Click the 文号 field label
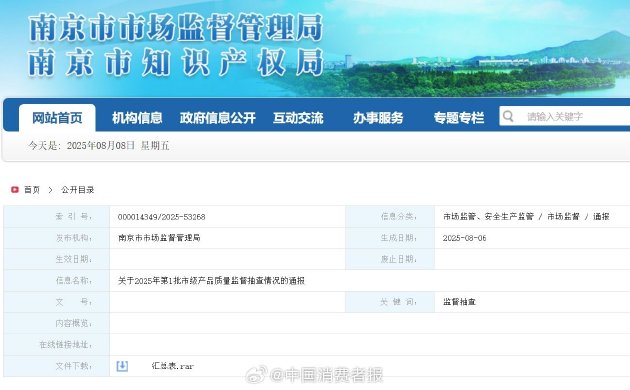 [73, 302]
